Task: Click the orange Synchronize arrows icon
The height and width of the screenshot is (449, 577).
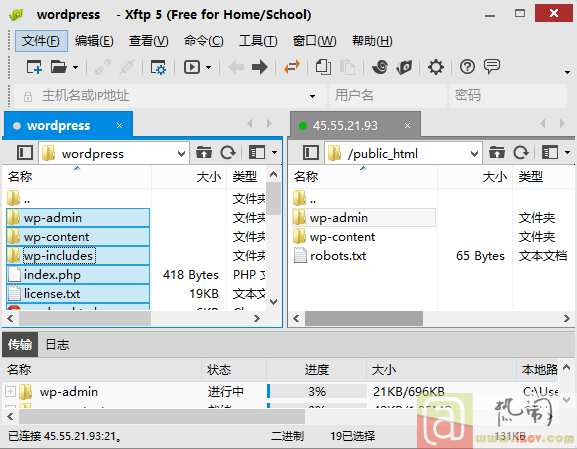Action: 292,67
